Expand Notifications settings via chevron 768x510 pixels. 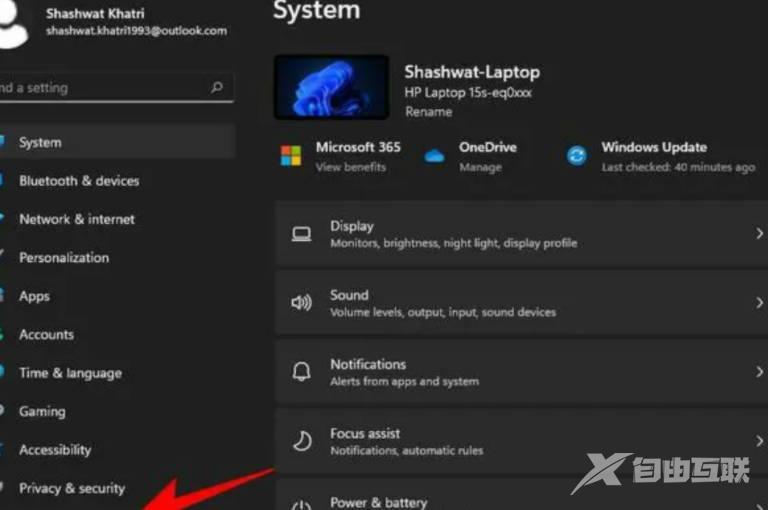pyautogui.click(x=760, y=372)
